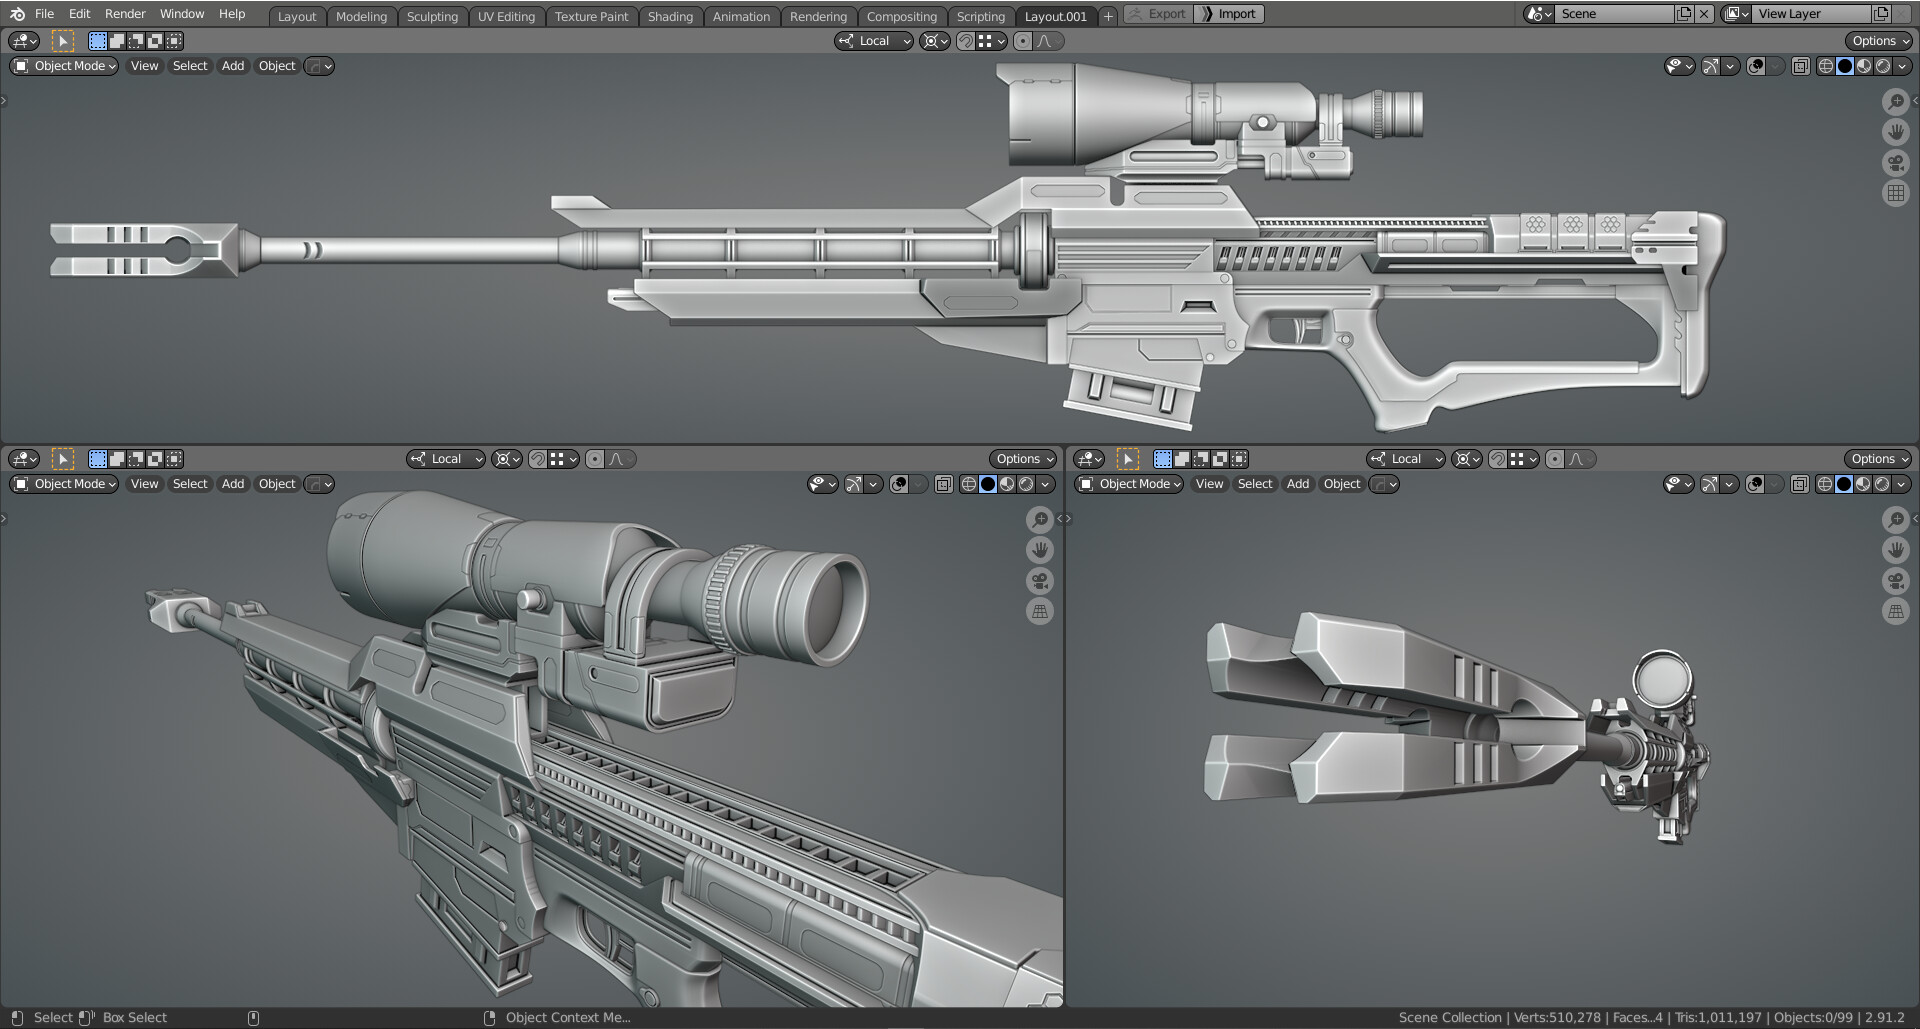Click the Export button
Image resolution: width=1920 pixels, height=1029 pixels.
1157,13
